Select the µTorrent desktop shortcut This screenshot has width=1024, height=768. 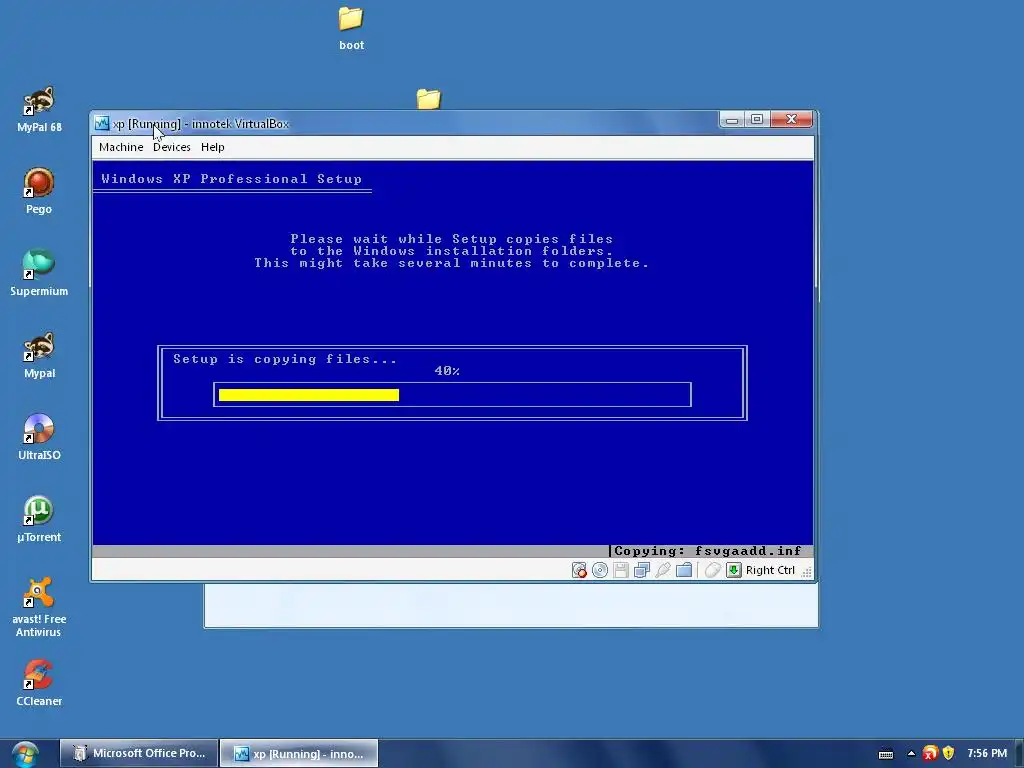(39, 520)
